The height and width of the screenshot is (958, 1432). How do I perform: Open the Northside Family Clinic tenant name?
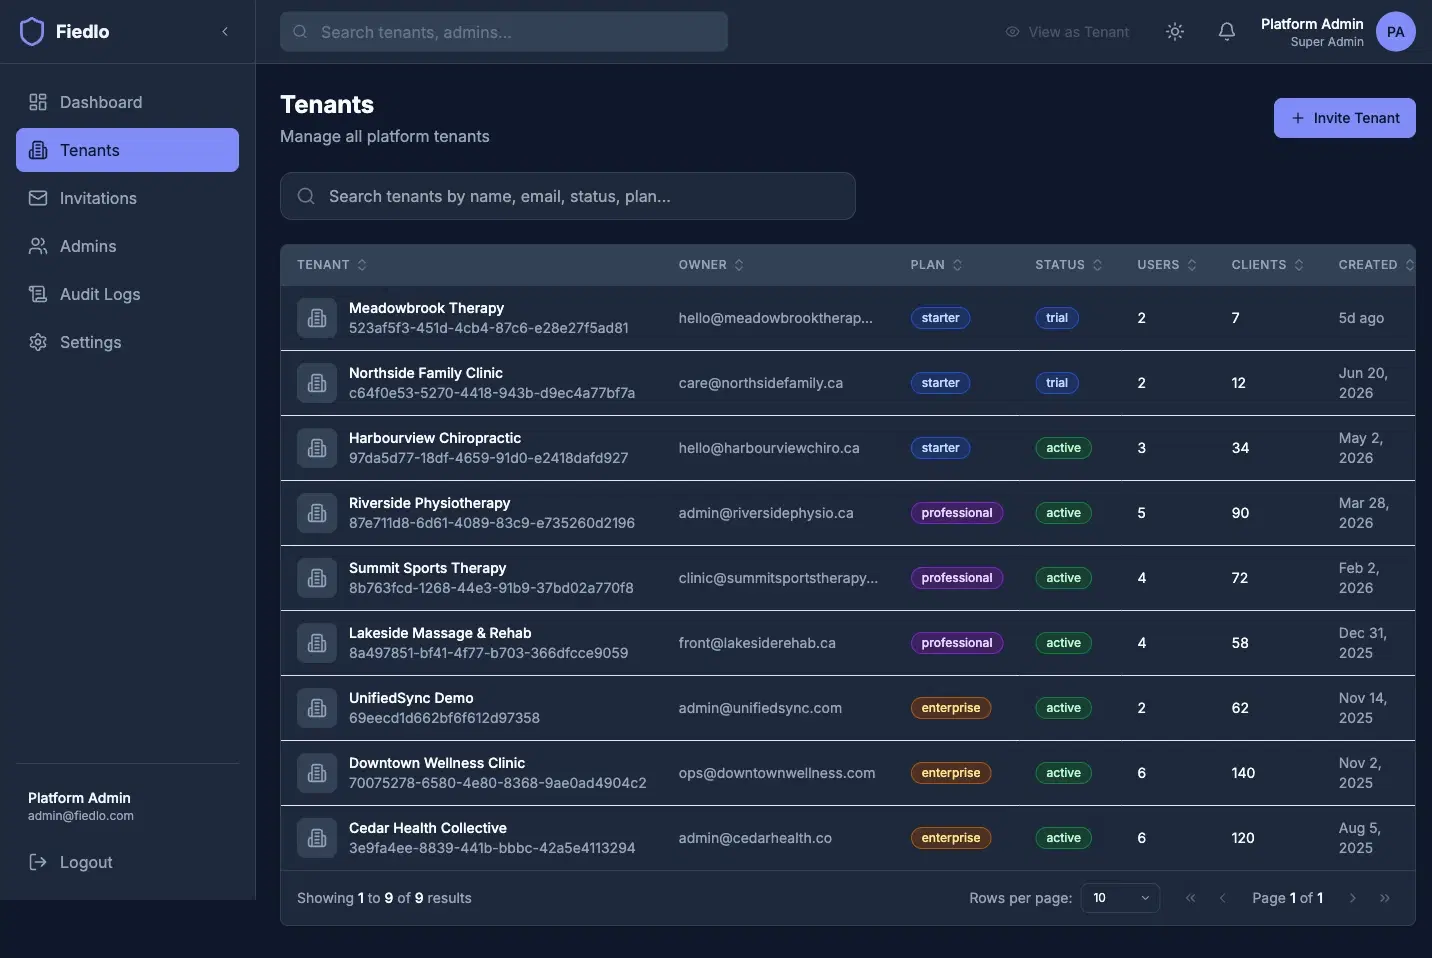(426, 373)
